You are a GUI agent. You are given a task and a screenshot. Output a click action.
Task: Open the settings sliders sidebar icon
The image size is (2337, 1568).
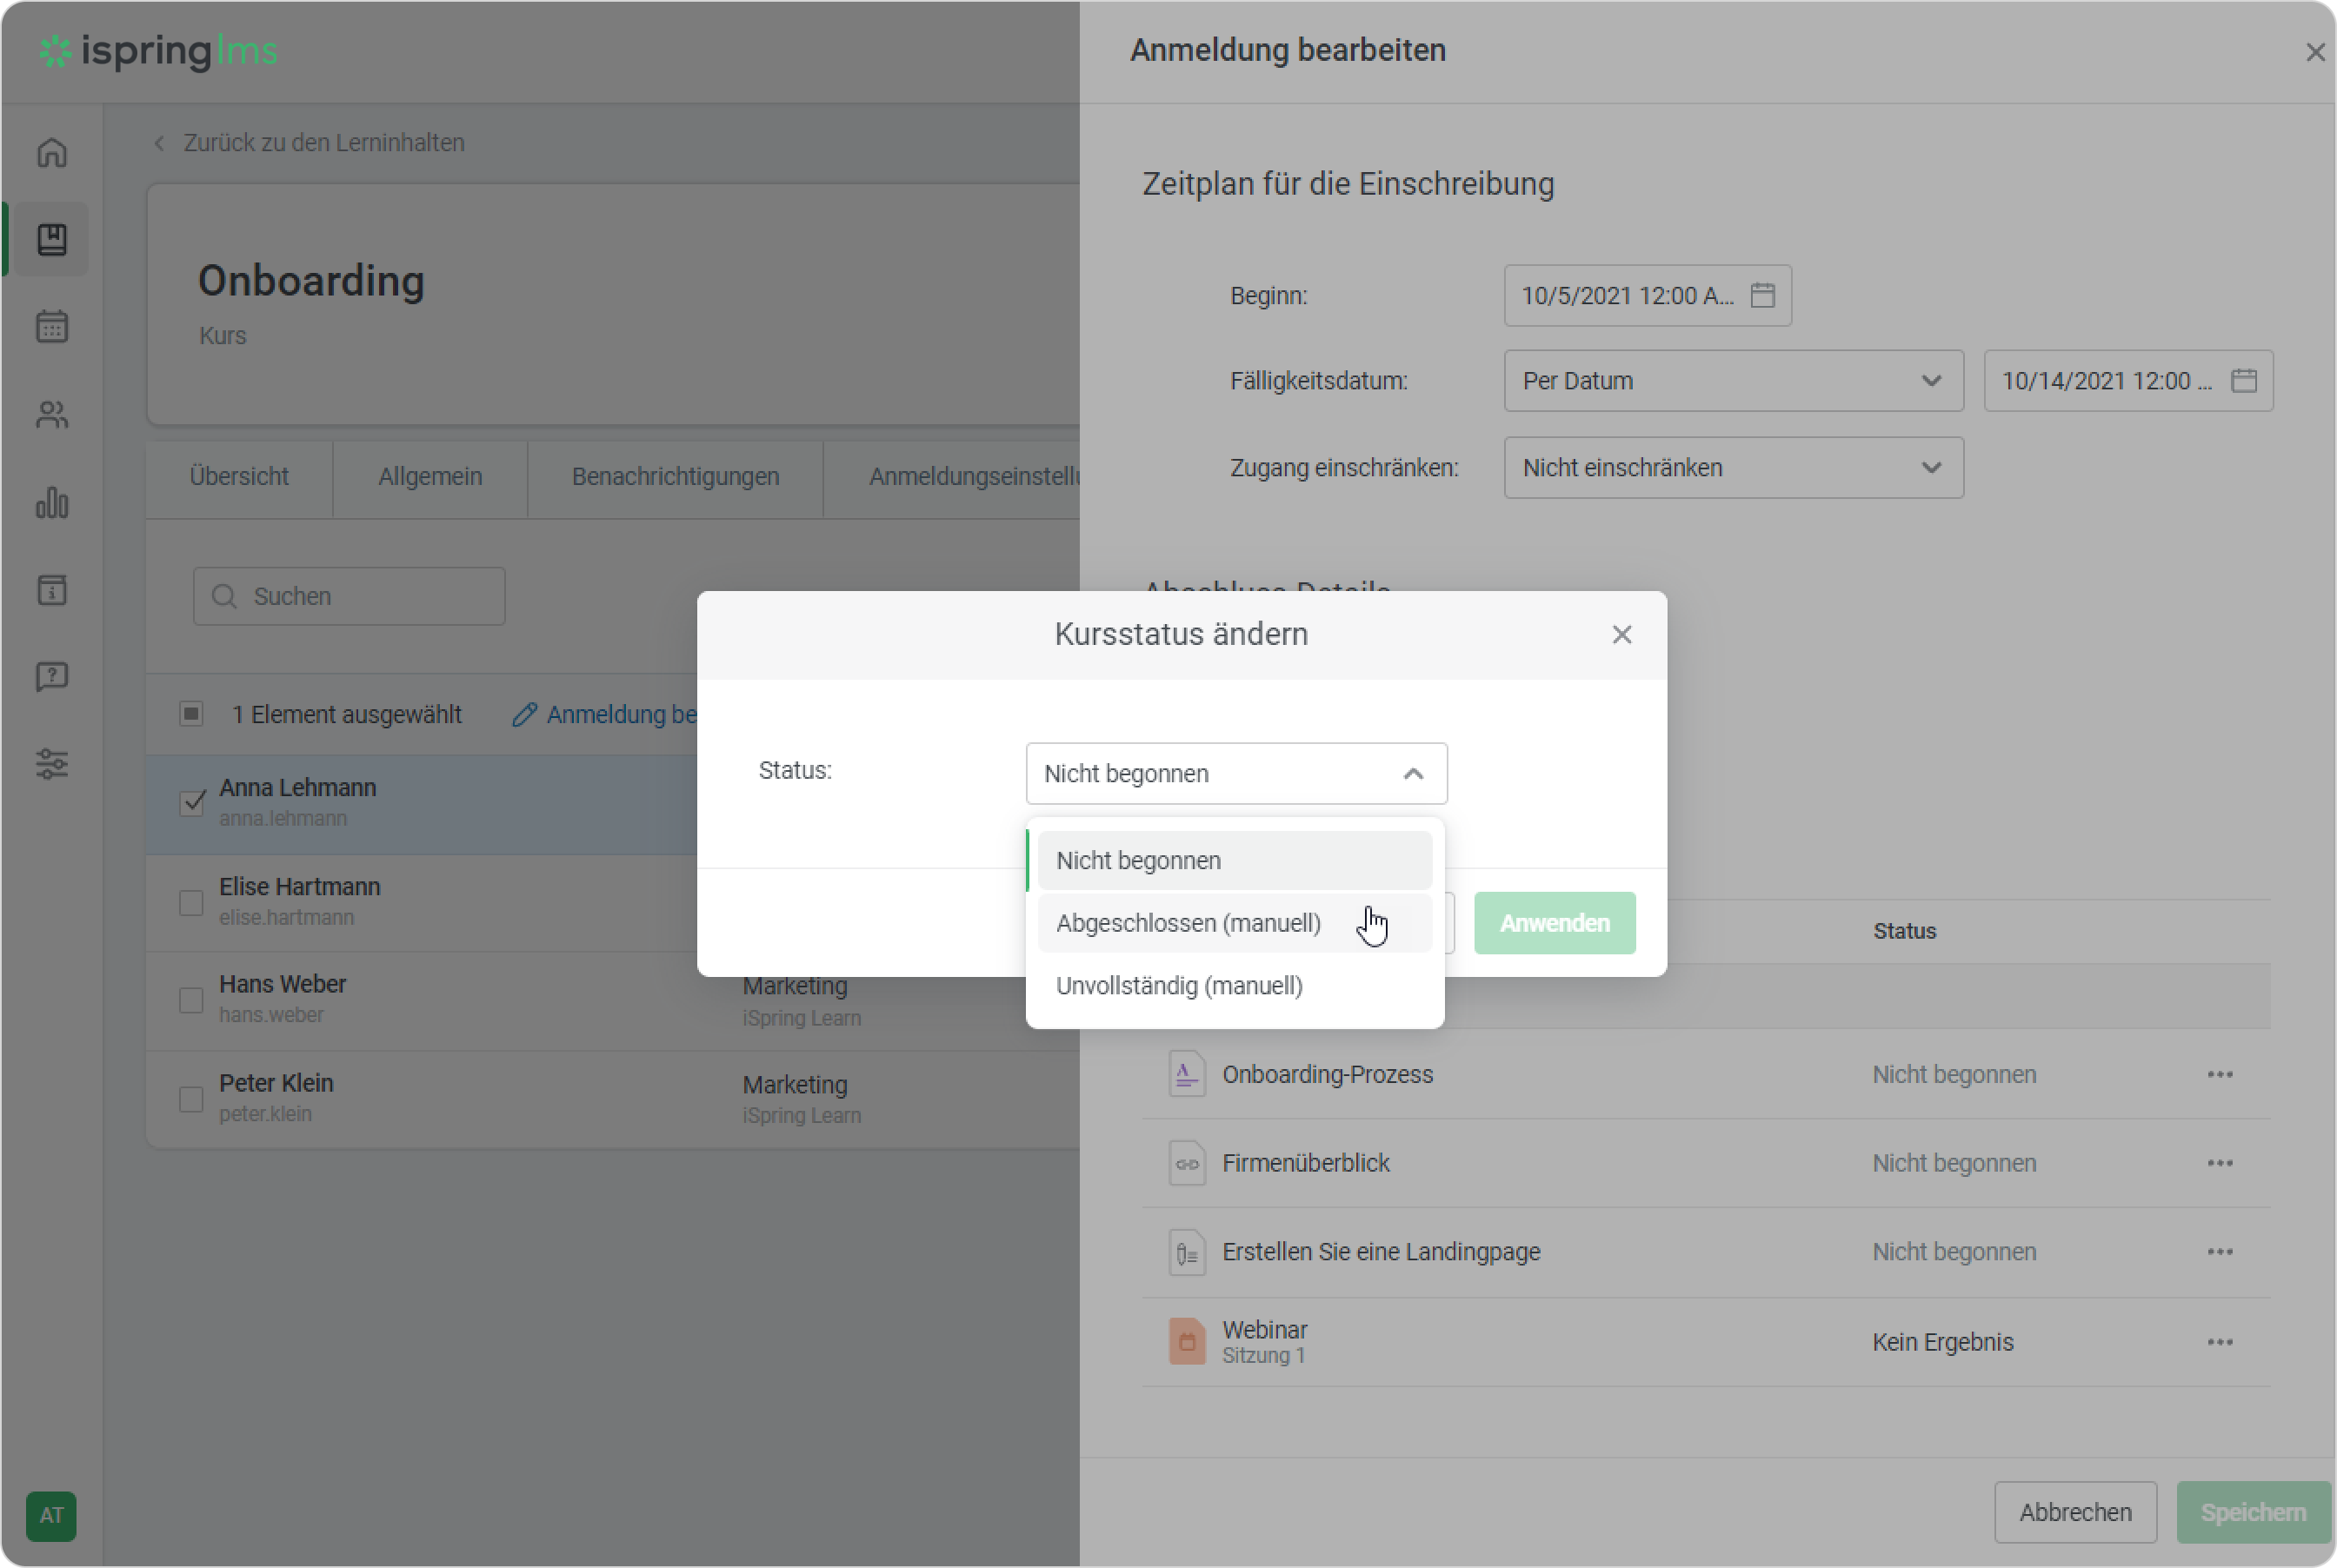coord(52,764)
